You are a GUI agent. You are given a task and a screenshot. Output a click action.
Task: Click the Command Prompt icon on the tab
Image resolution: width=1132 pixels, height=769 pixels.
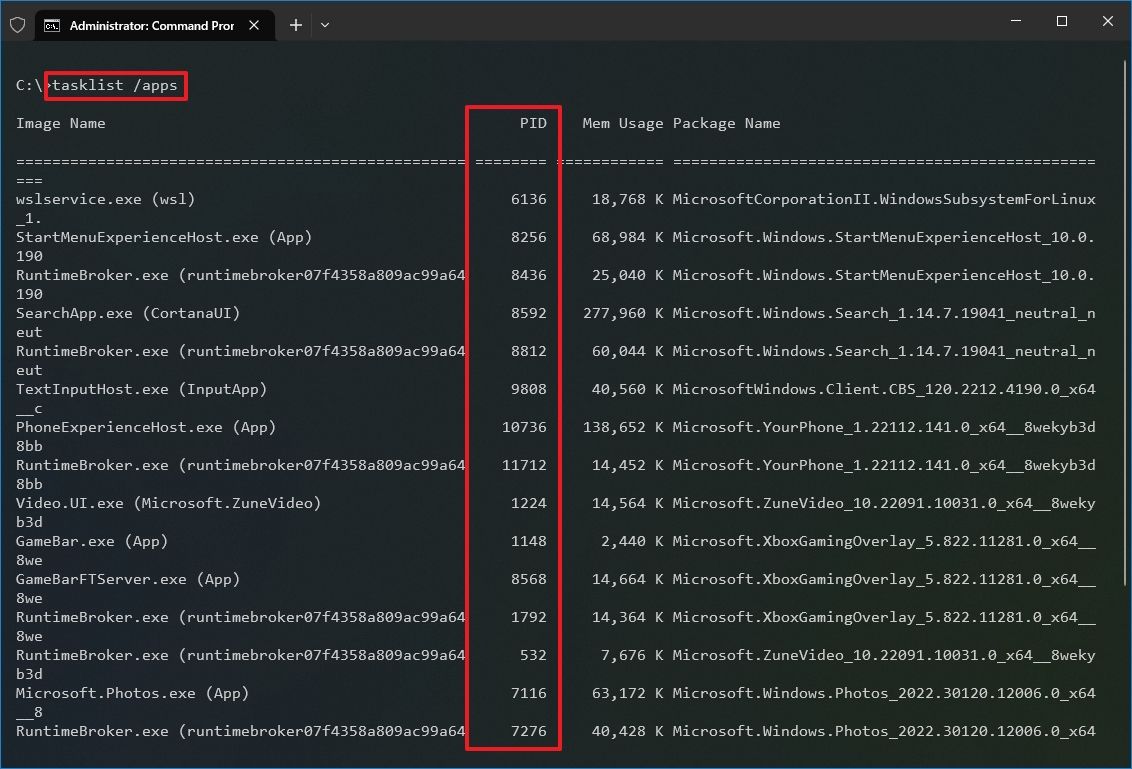tap(53, 25)
